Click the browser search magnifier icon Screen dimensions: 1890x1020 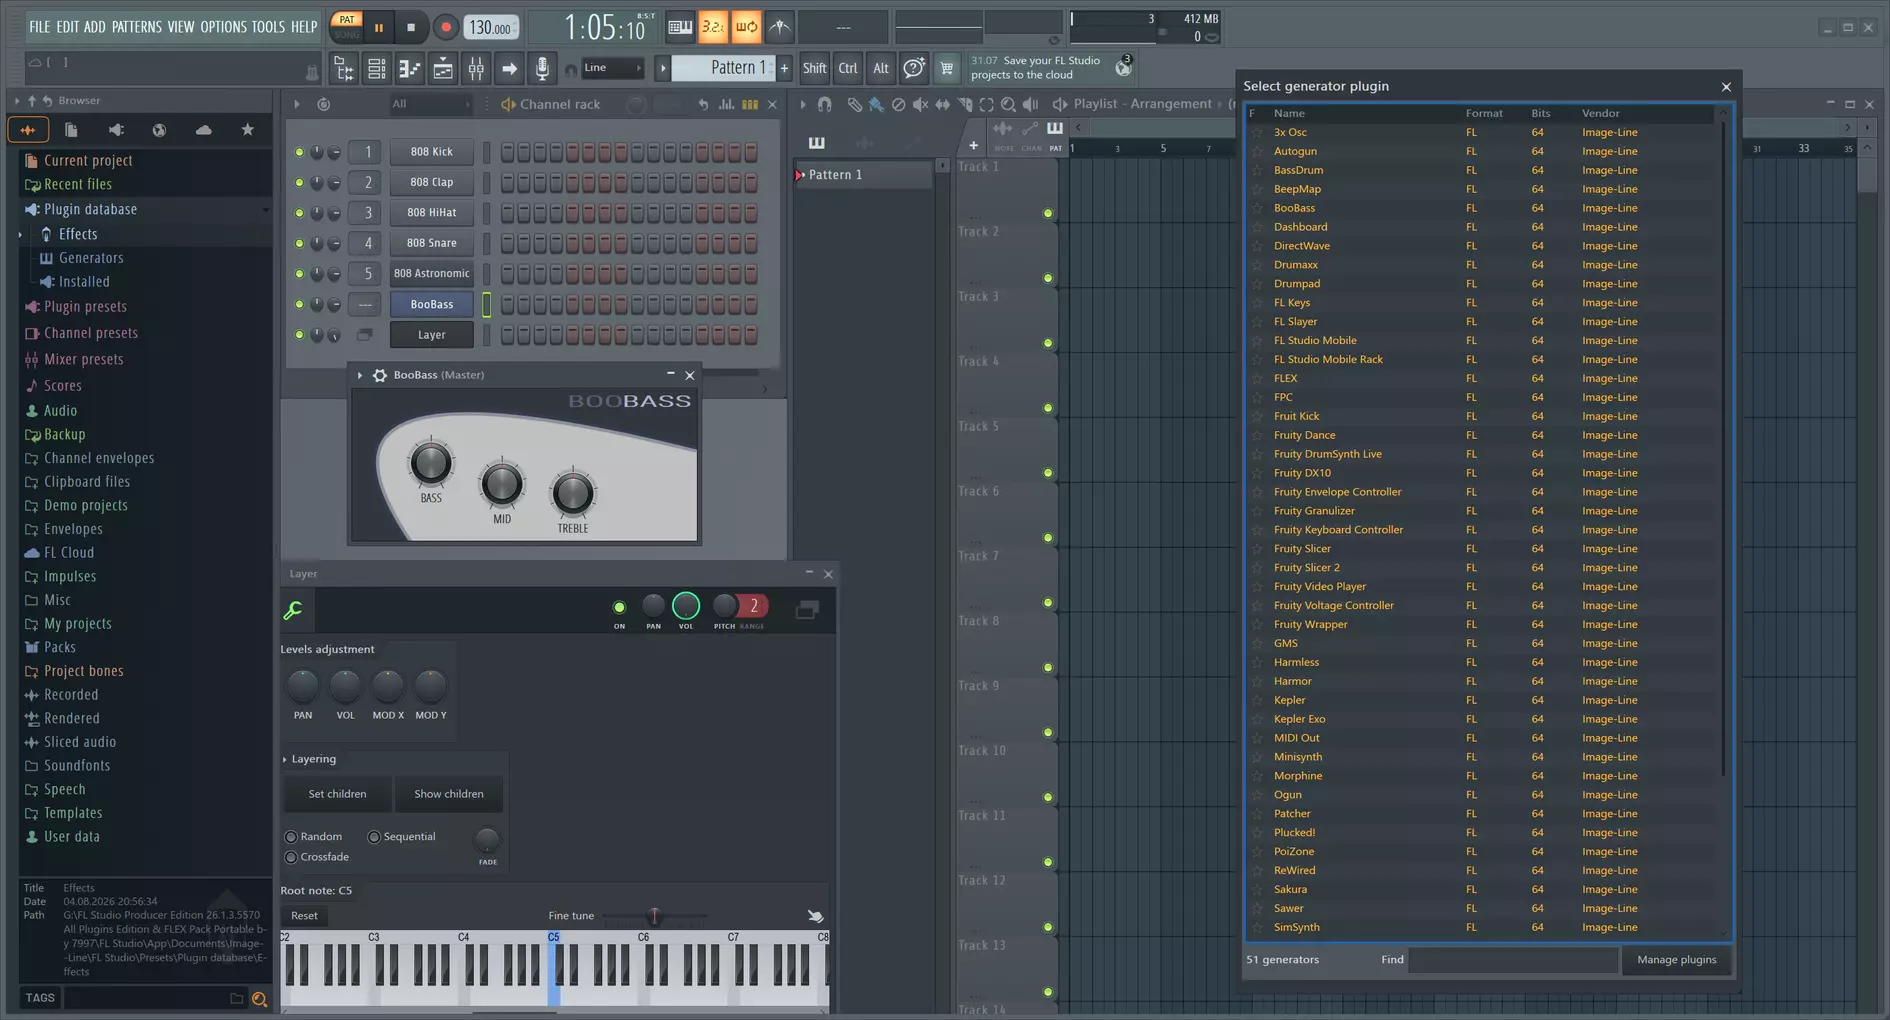point(260,998)
